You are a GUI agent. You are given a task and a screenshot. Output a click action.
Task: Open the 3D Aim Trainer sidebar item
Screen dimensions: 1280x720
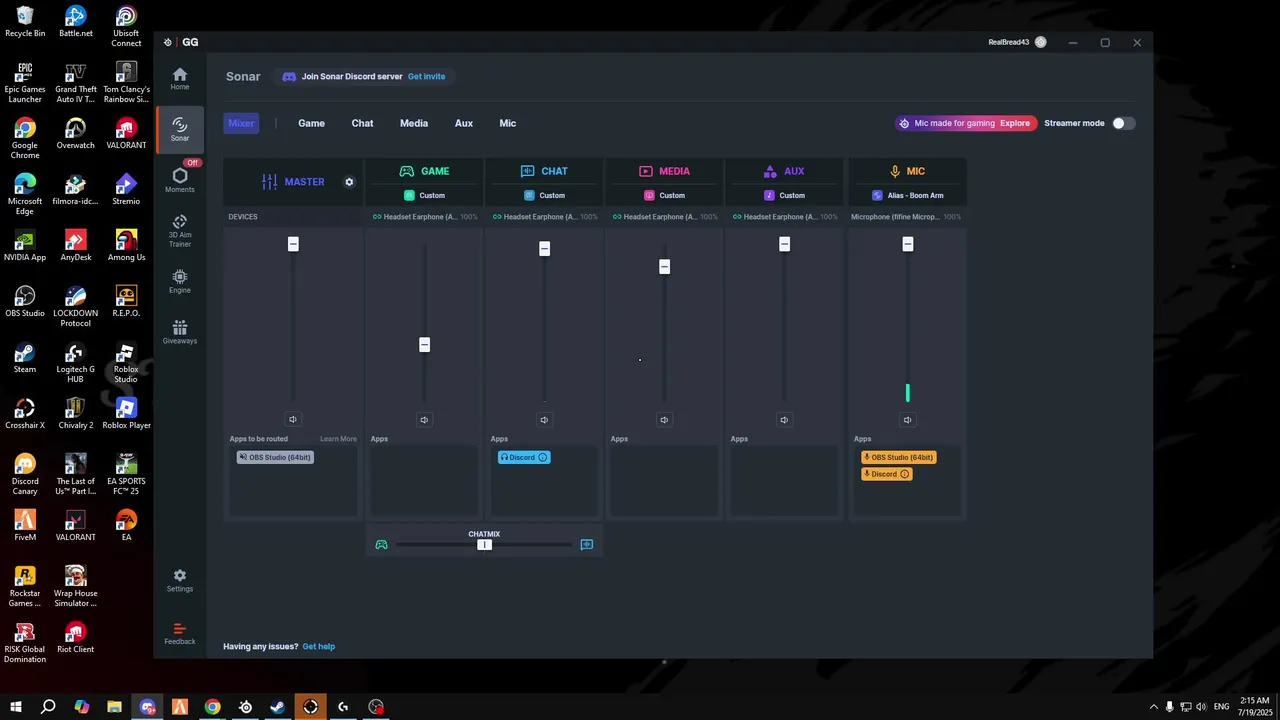pyautogui.click(x=180, y=231)
